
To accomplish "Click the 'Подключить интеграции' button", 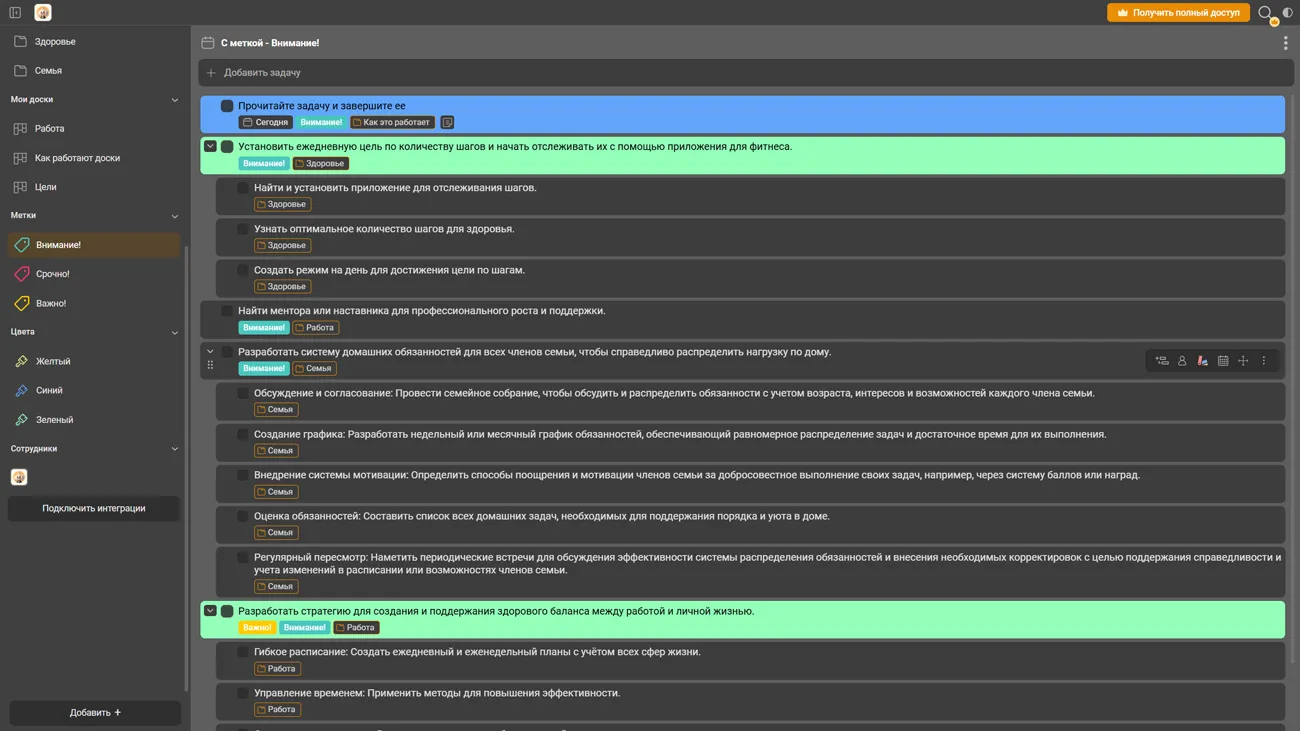I will [x=94, y=509].
